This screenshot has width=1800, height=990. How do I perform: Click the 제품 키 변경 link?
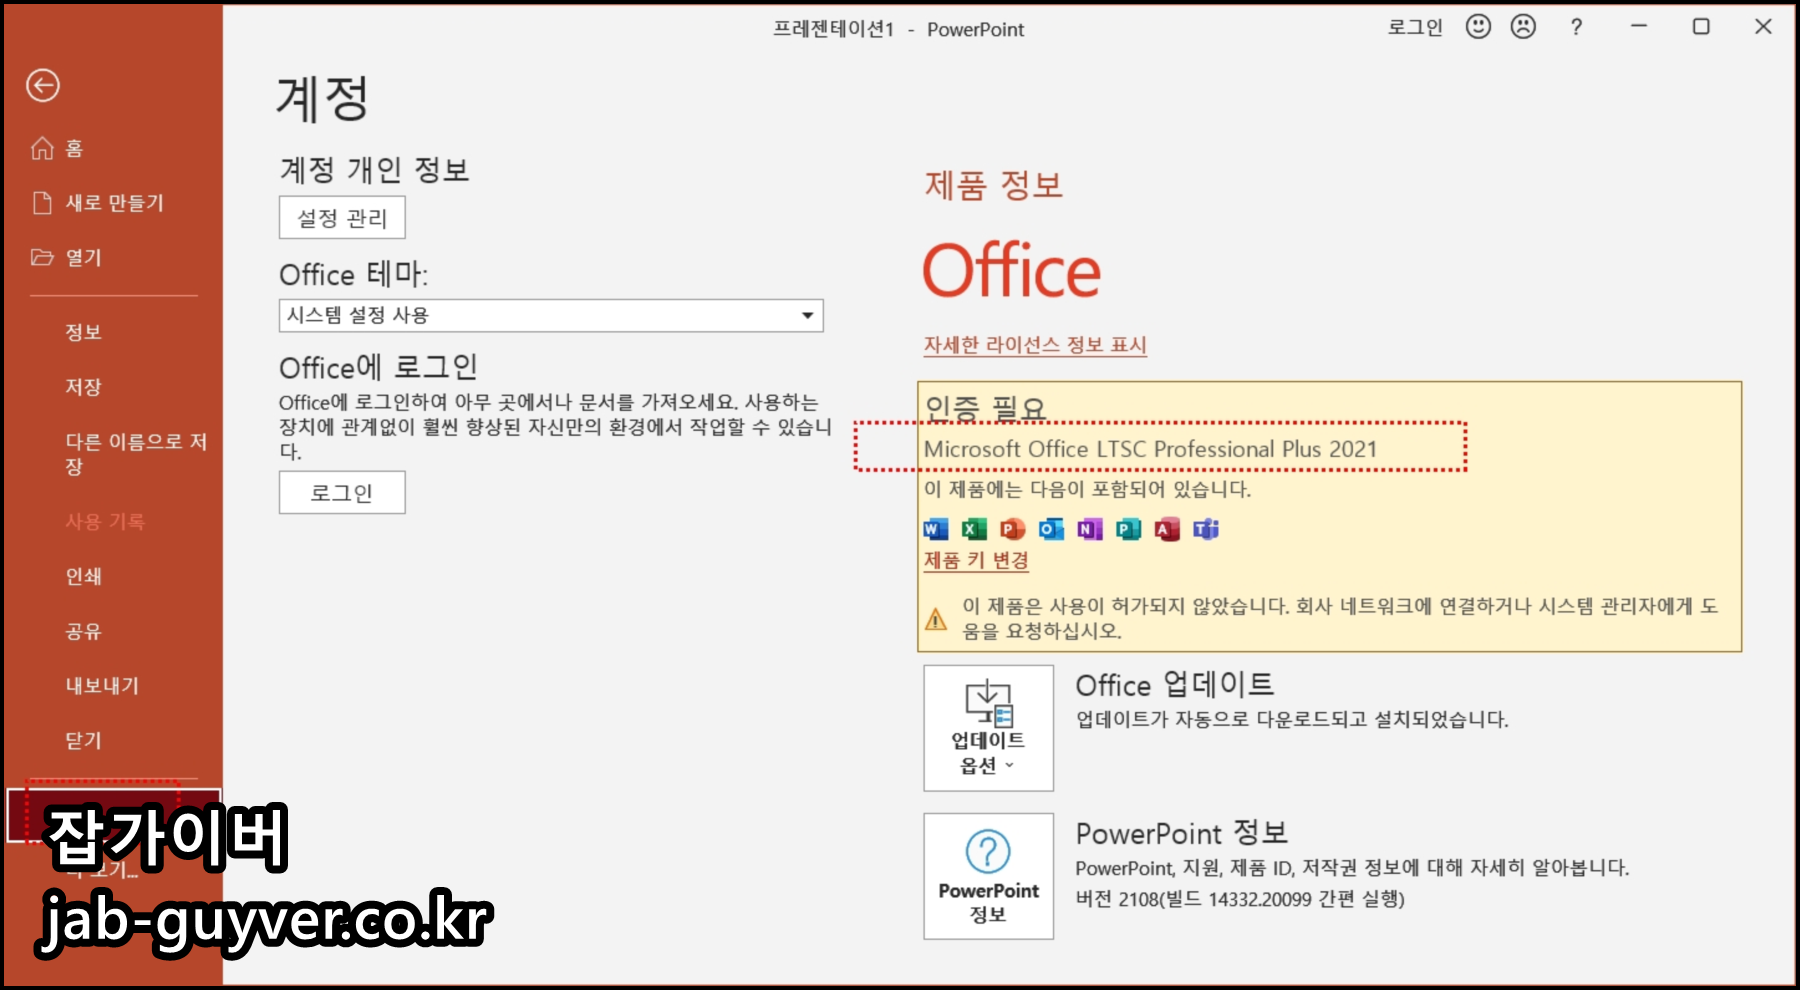[x=976, y=561]
